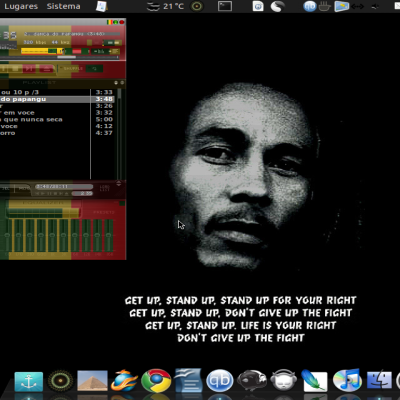Viewport: 400px width, 400px height.
Task: Toggle the SHUFFLE button in the player
Action: [x=71, y=68]
